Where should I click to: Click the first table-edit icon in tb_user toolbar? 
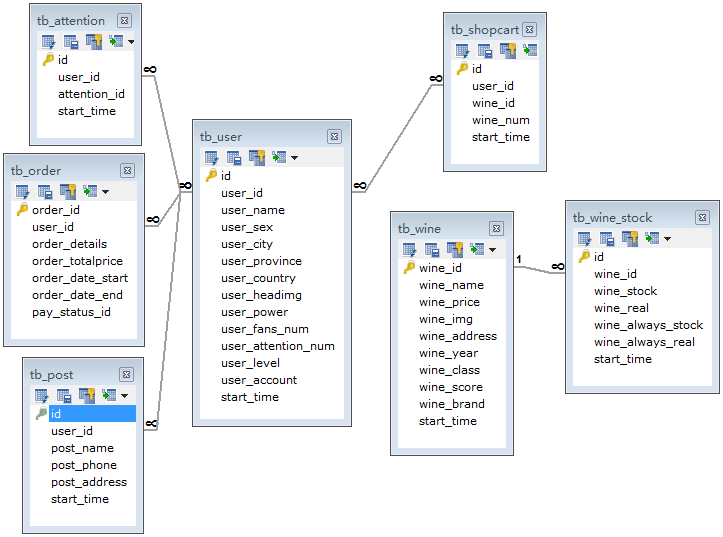coord(212,158)
